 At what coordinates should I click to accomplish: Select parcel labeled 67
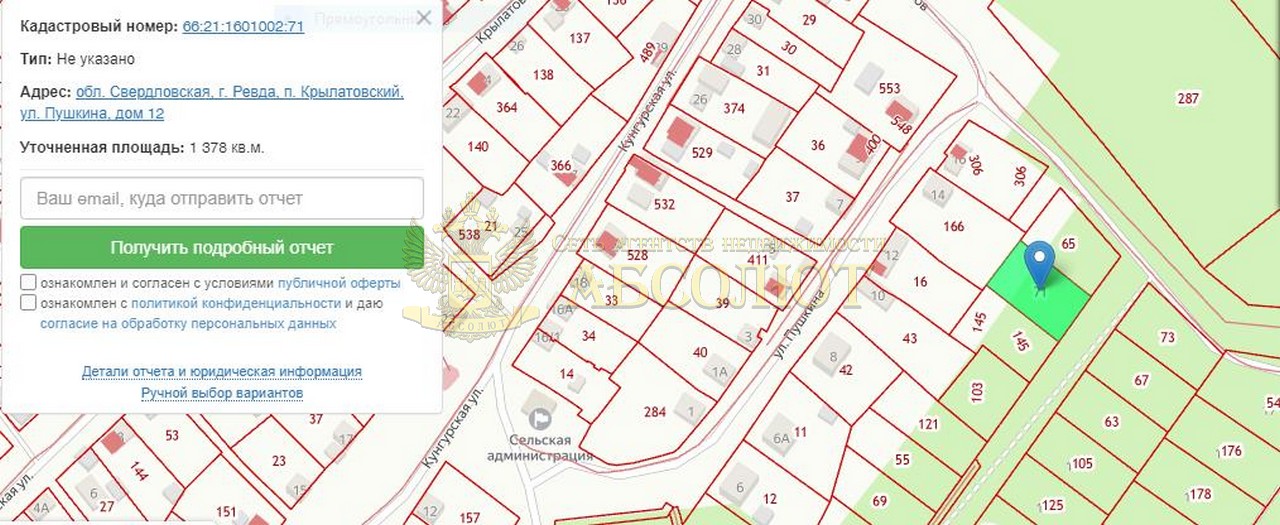coord(1142,380)
